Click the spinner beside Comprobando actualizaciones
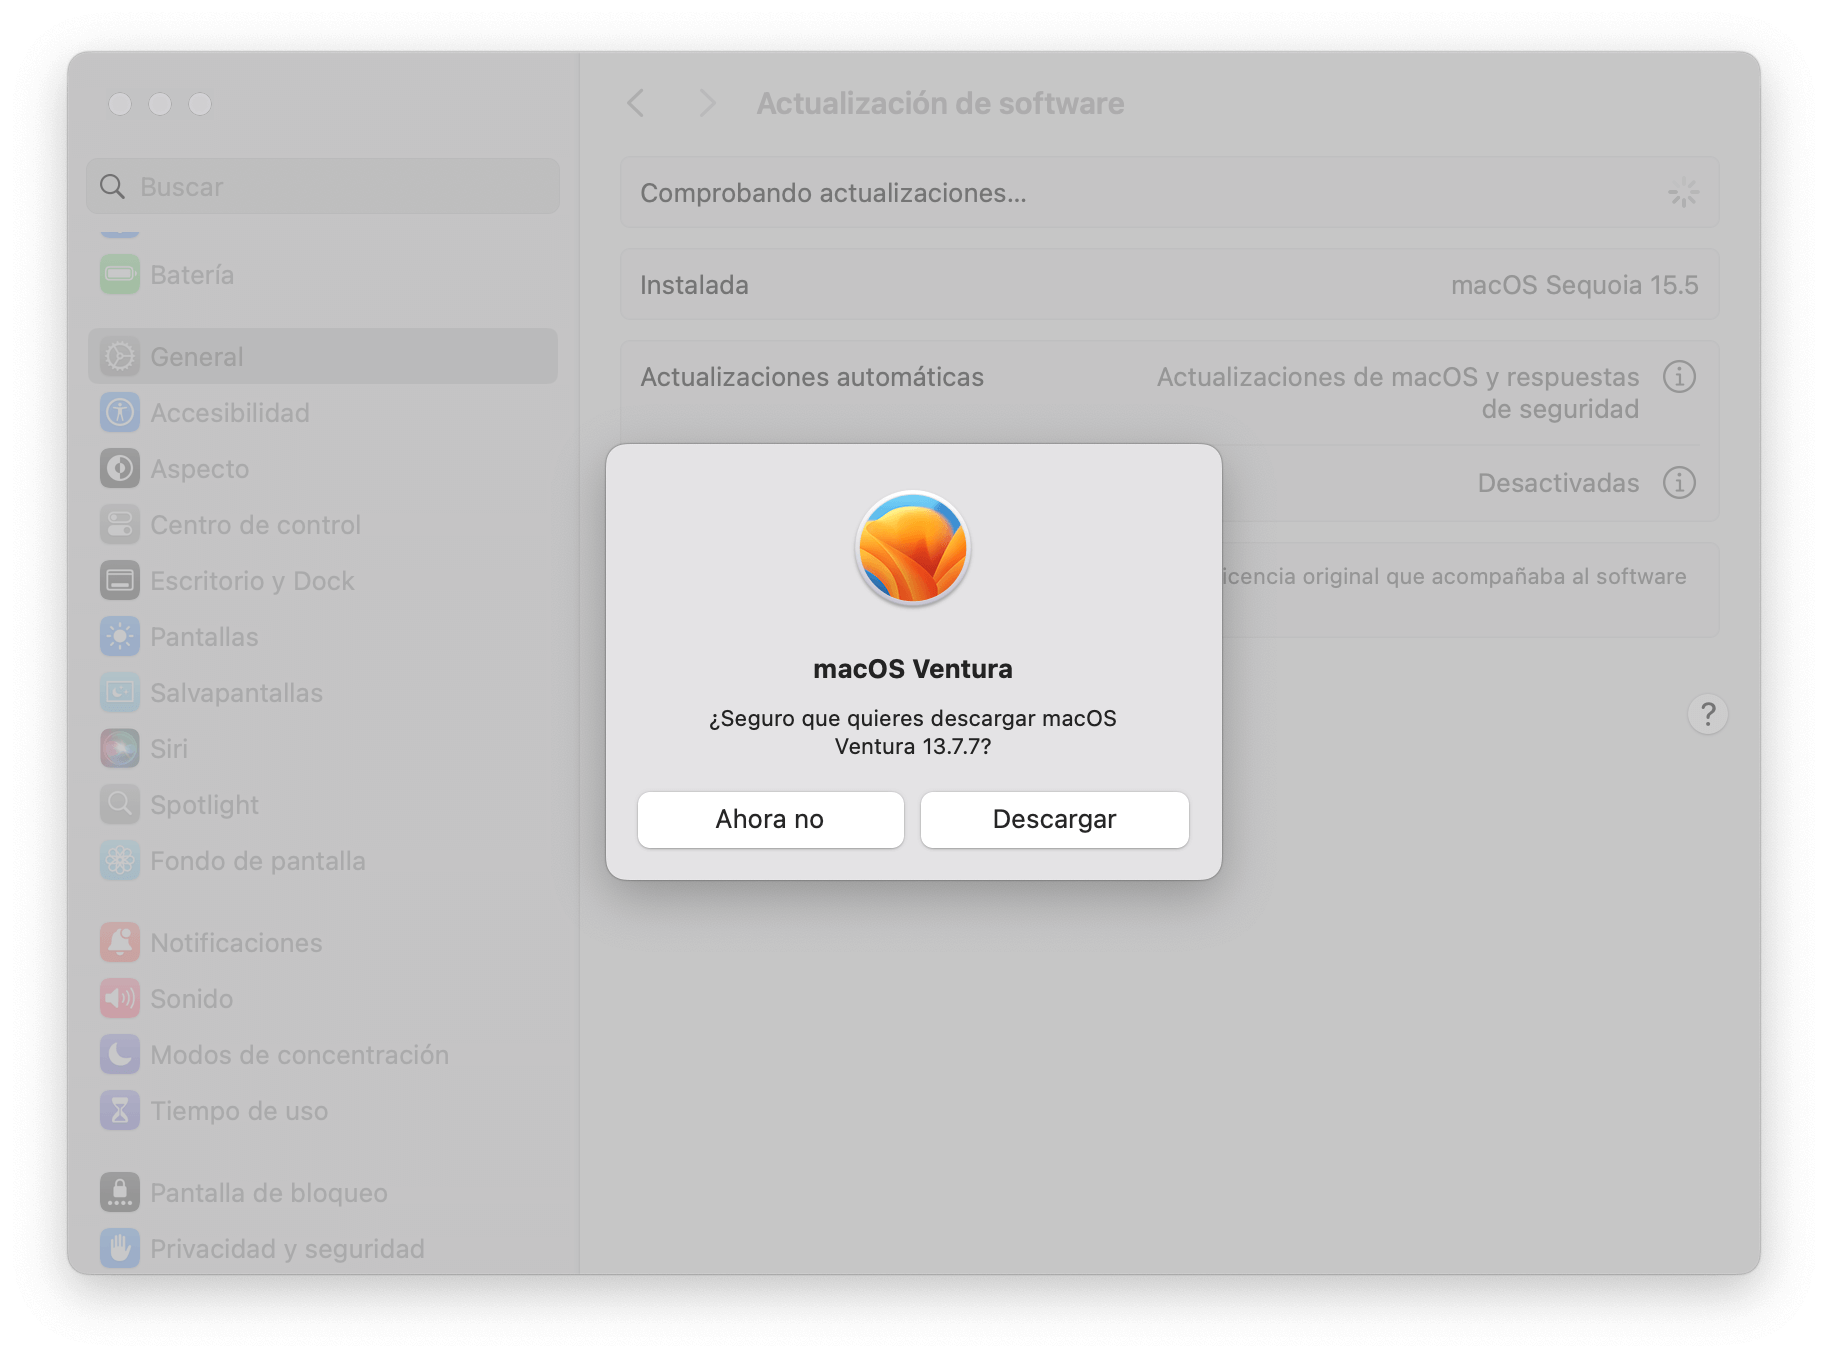The width and height of the screenshot is (1828, 1358). (x=1683, y=193)
